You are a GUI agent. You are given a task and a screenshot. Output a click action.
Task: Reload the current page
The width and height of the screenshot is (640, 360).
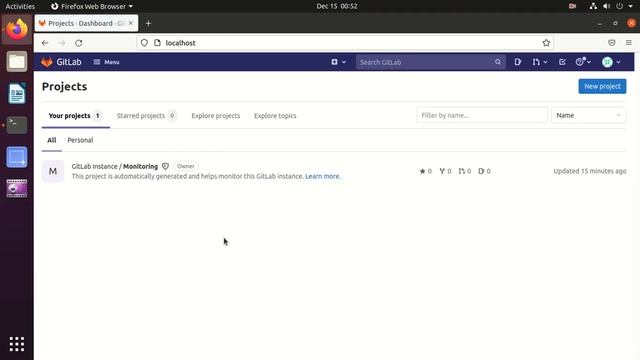pyautogui.click(x=79, y=43)
